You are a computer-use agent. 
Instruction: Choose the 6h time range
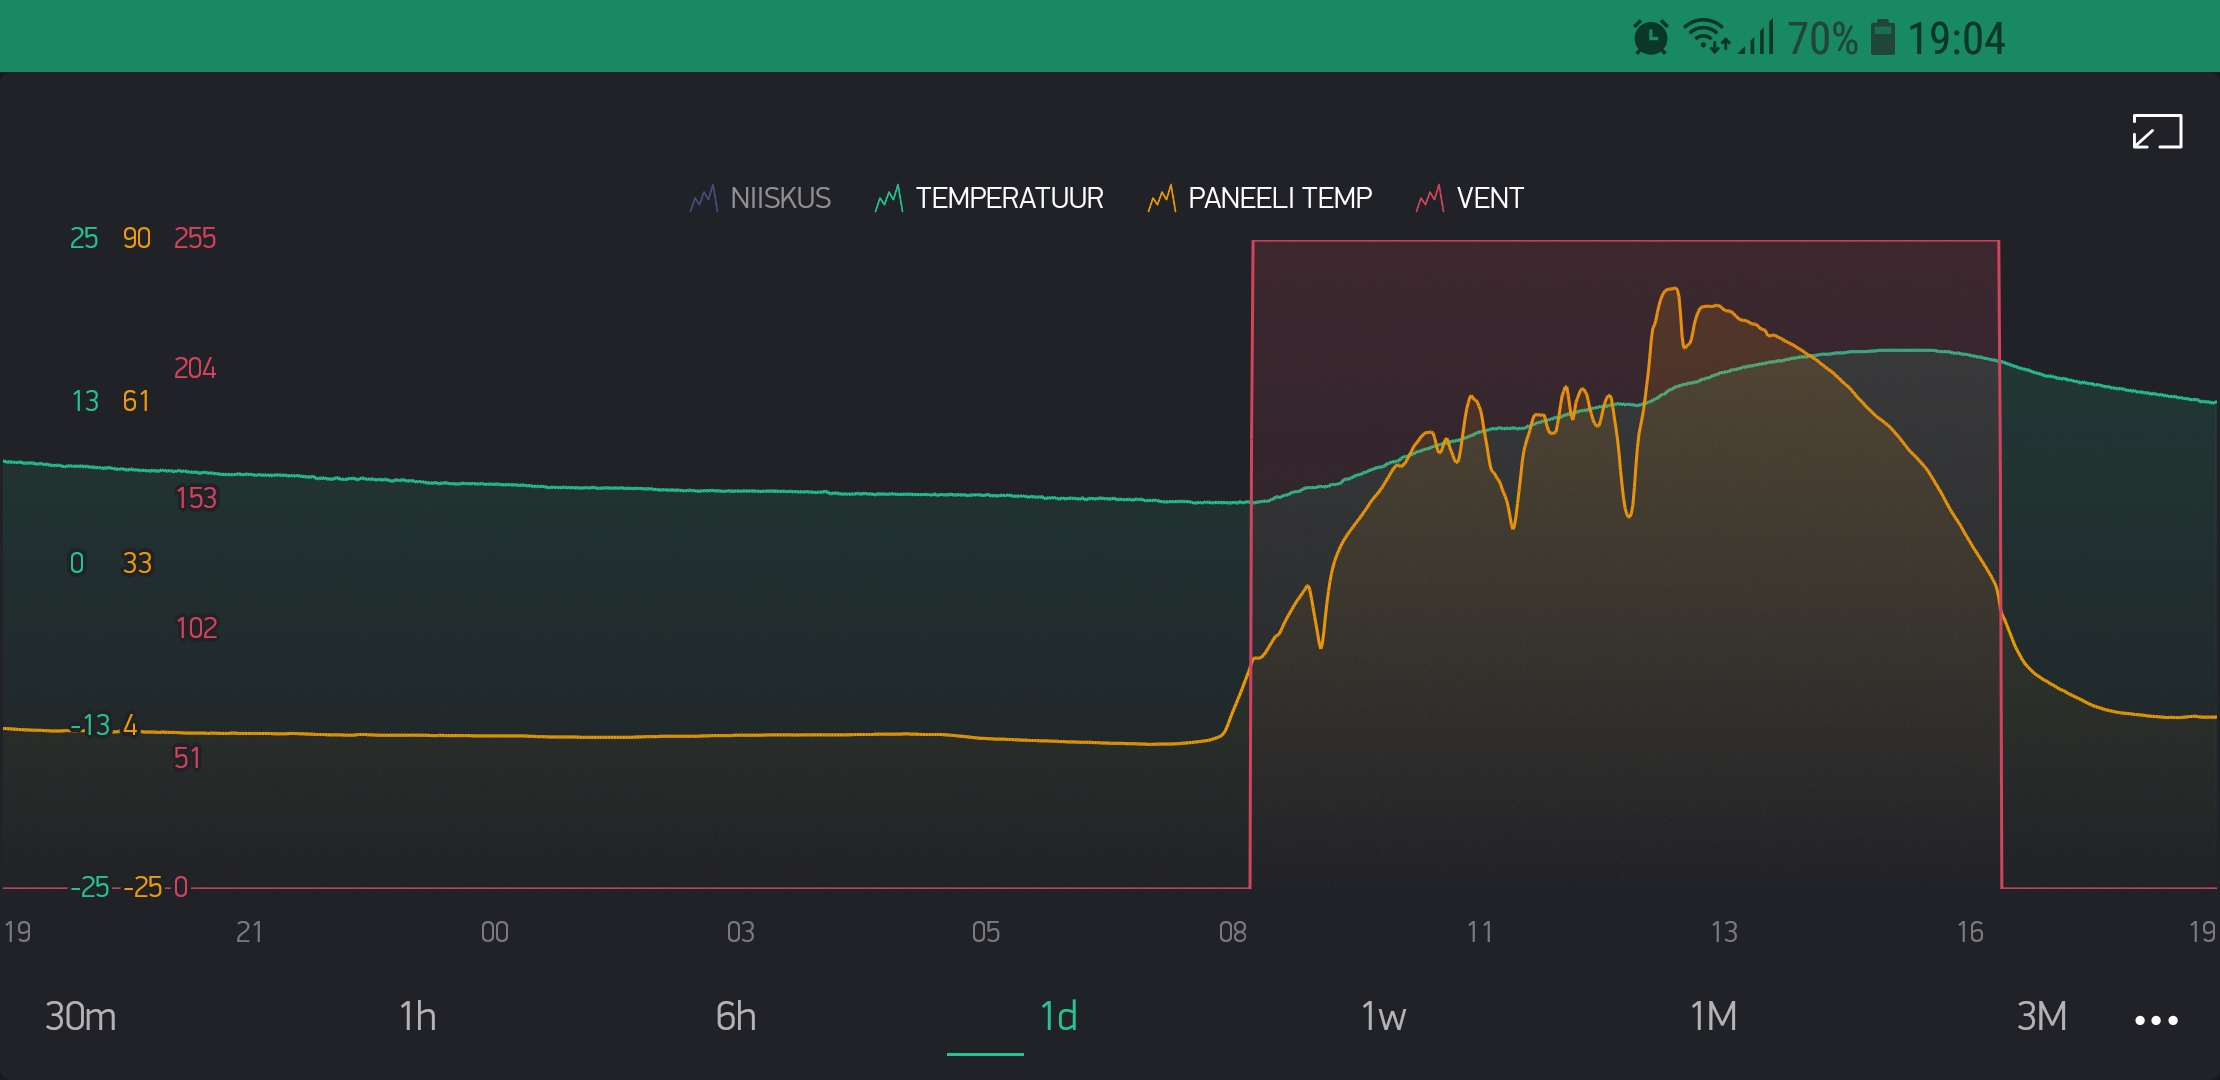coord(735,1016)
